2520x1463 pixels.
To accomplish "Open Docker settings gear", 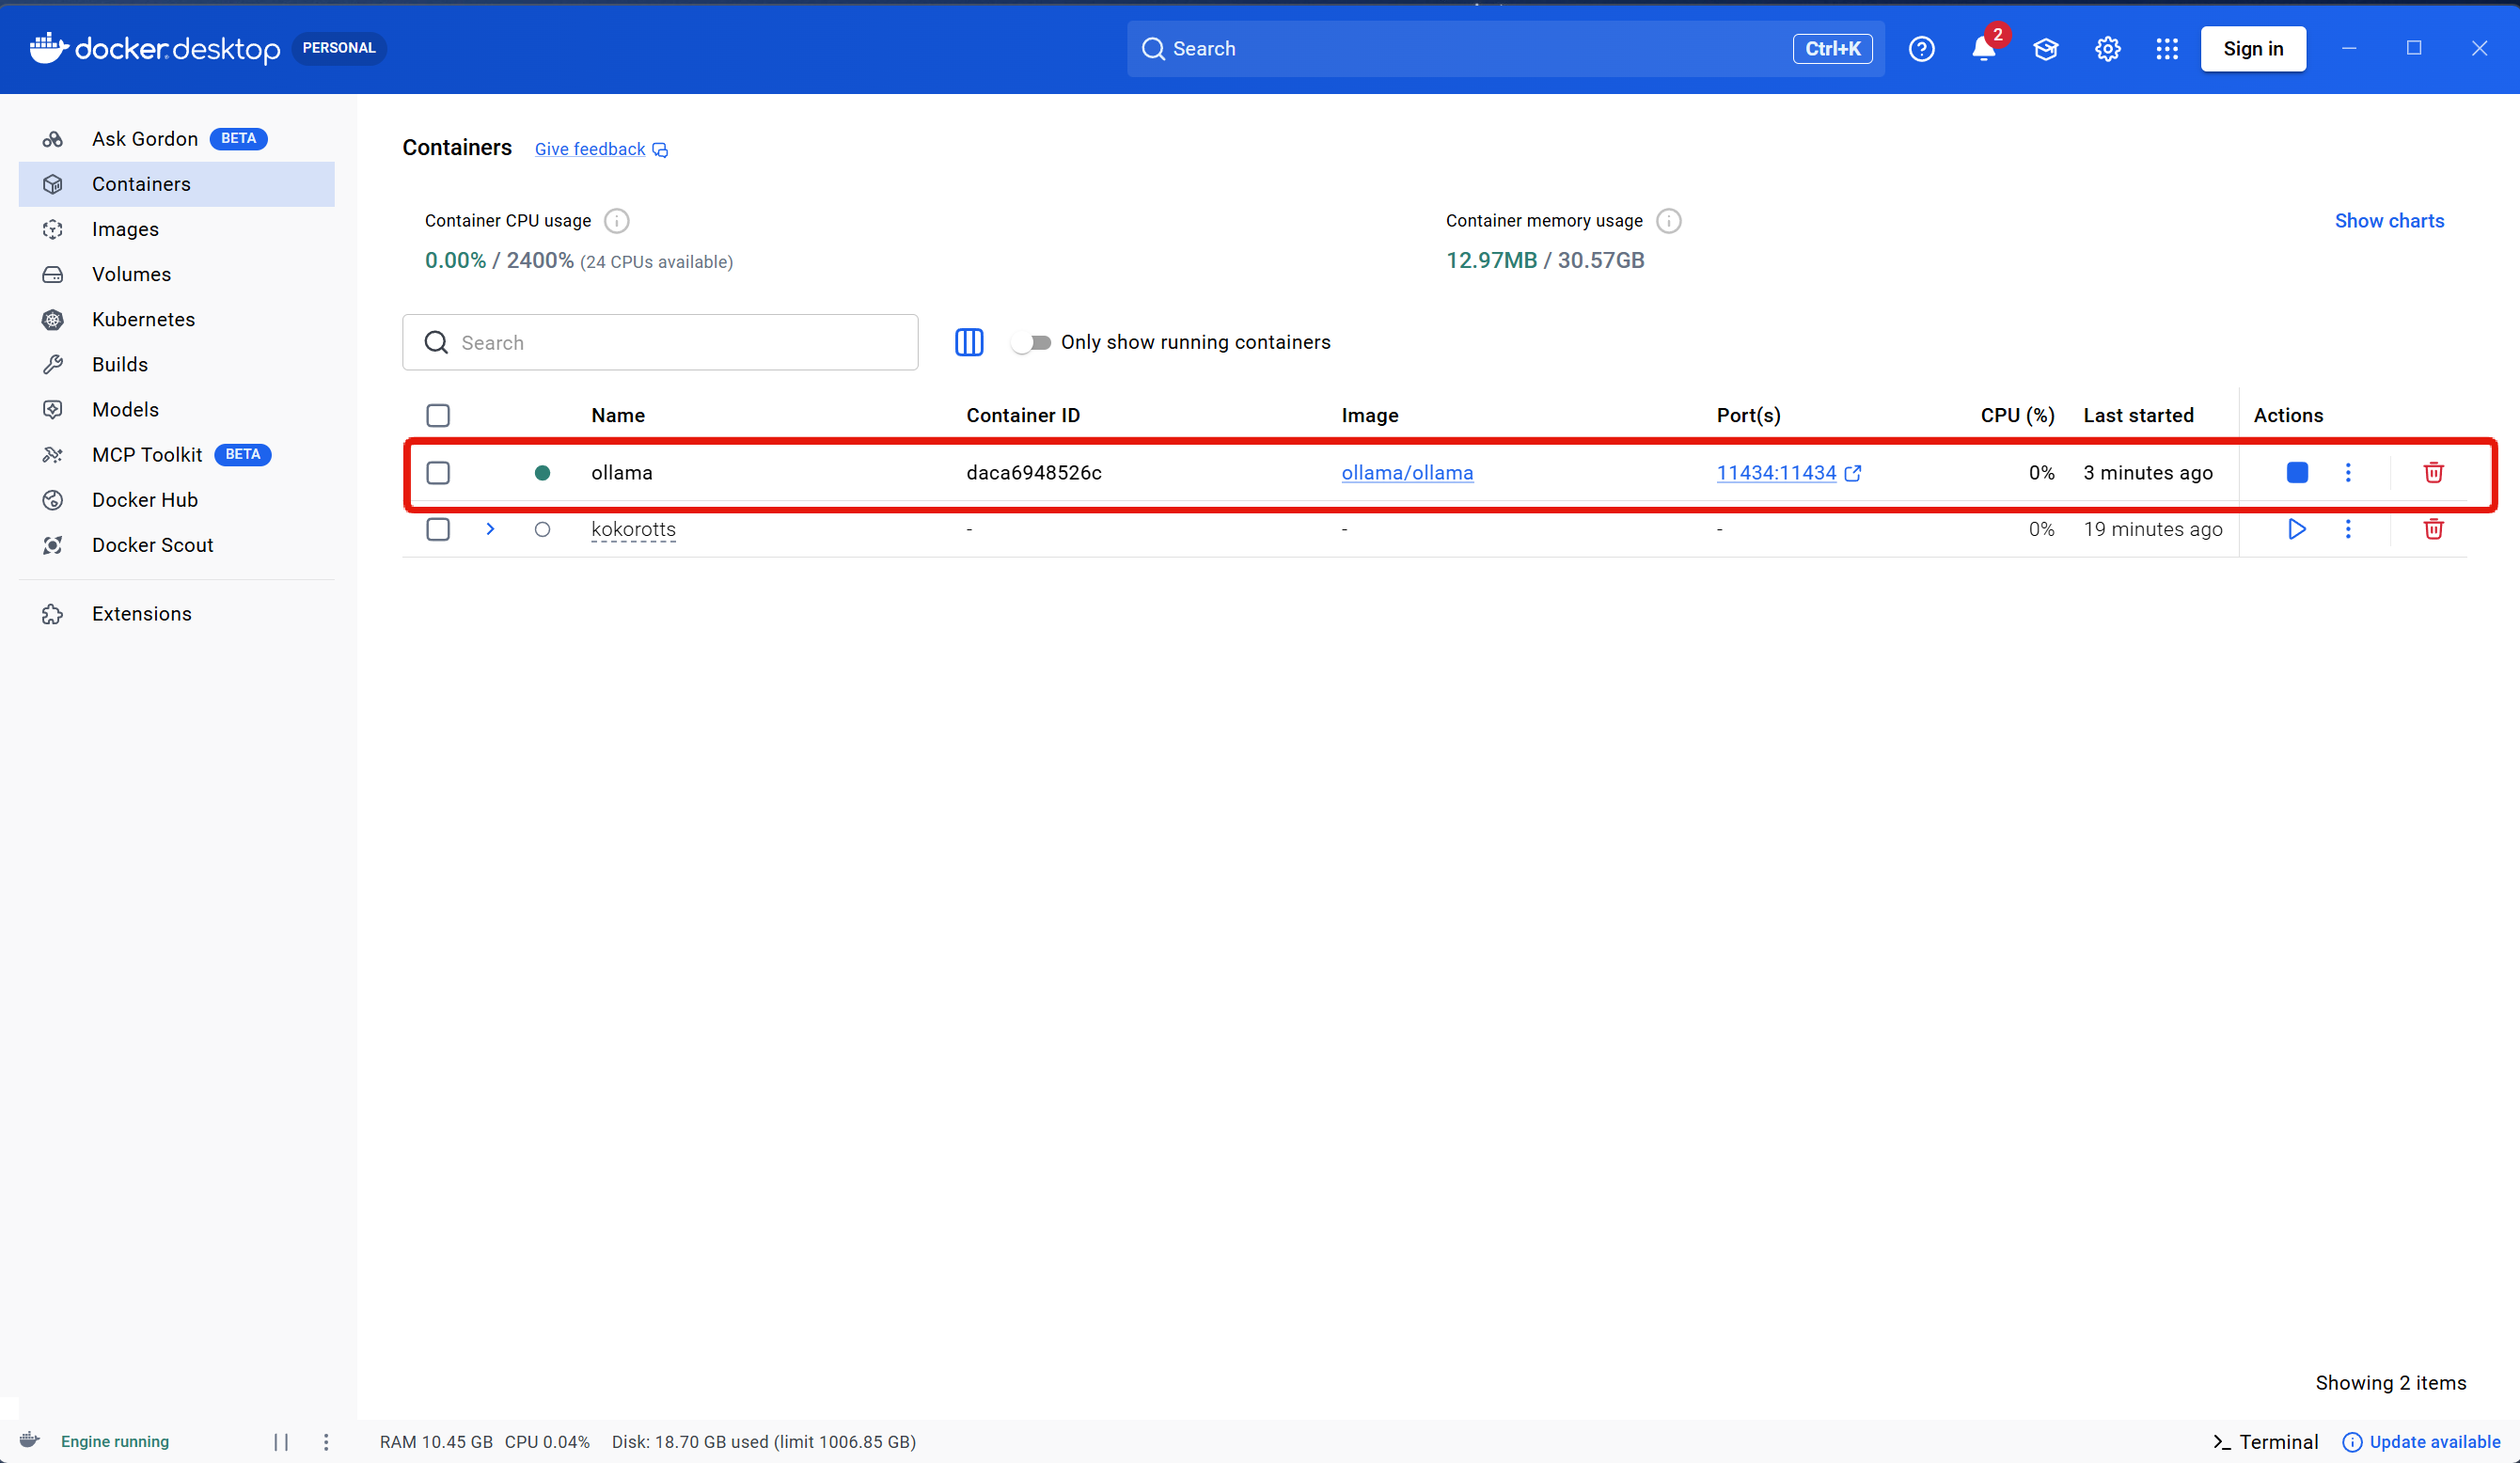I will pyautogui.click(x=2107, y=49).
